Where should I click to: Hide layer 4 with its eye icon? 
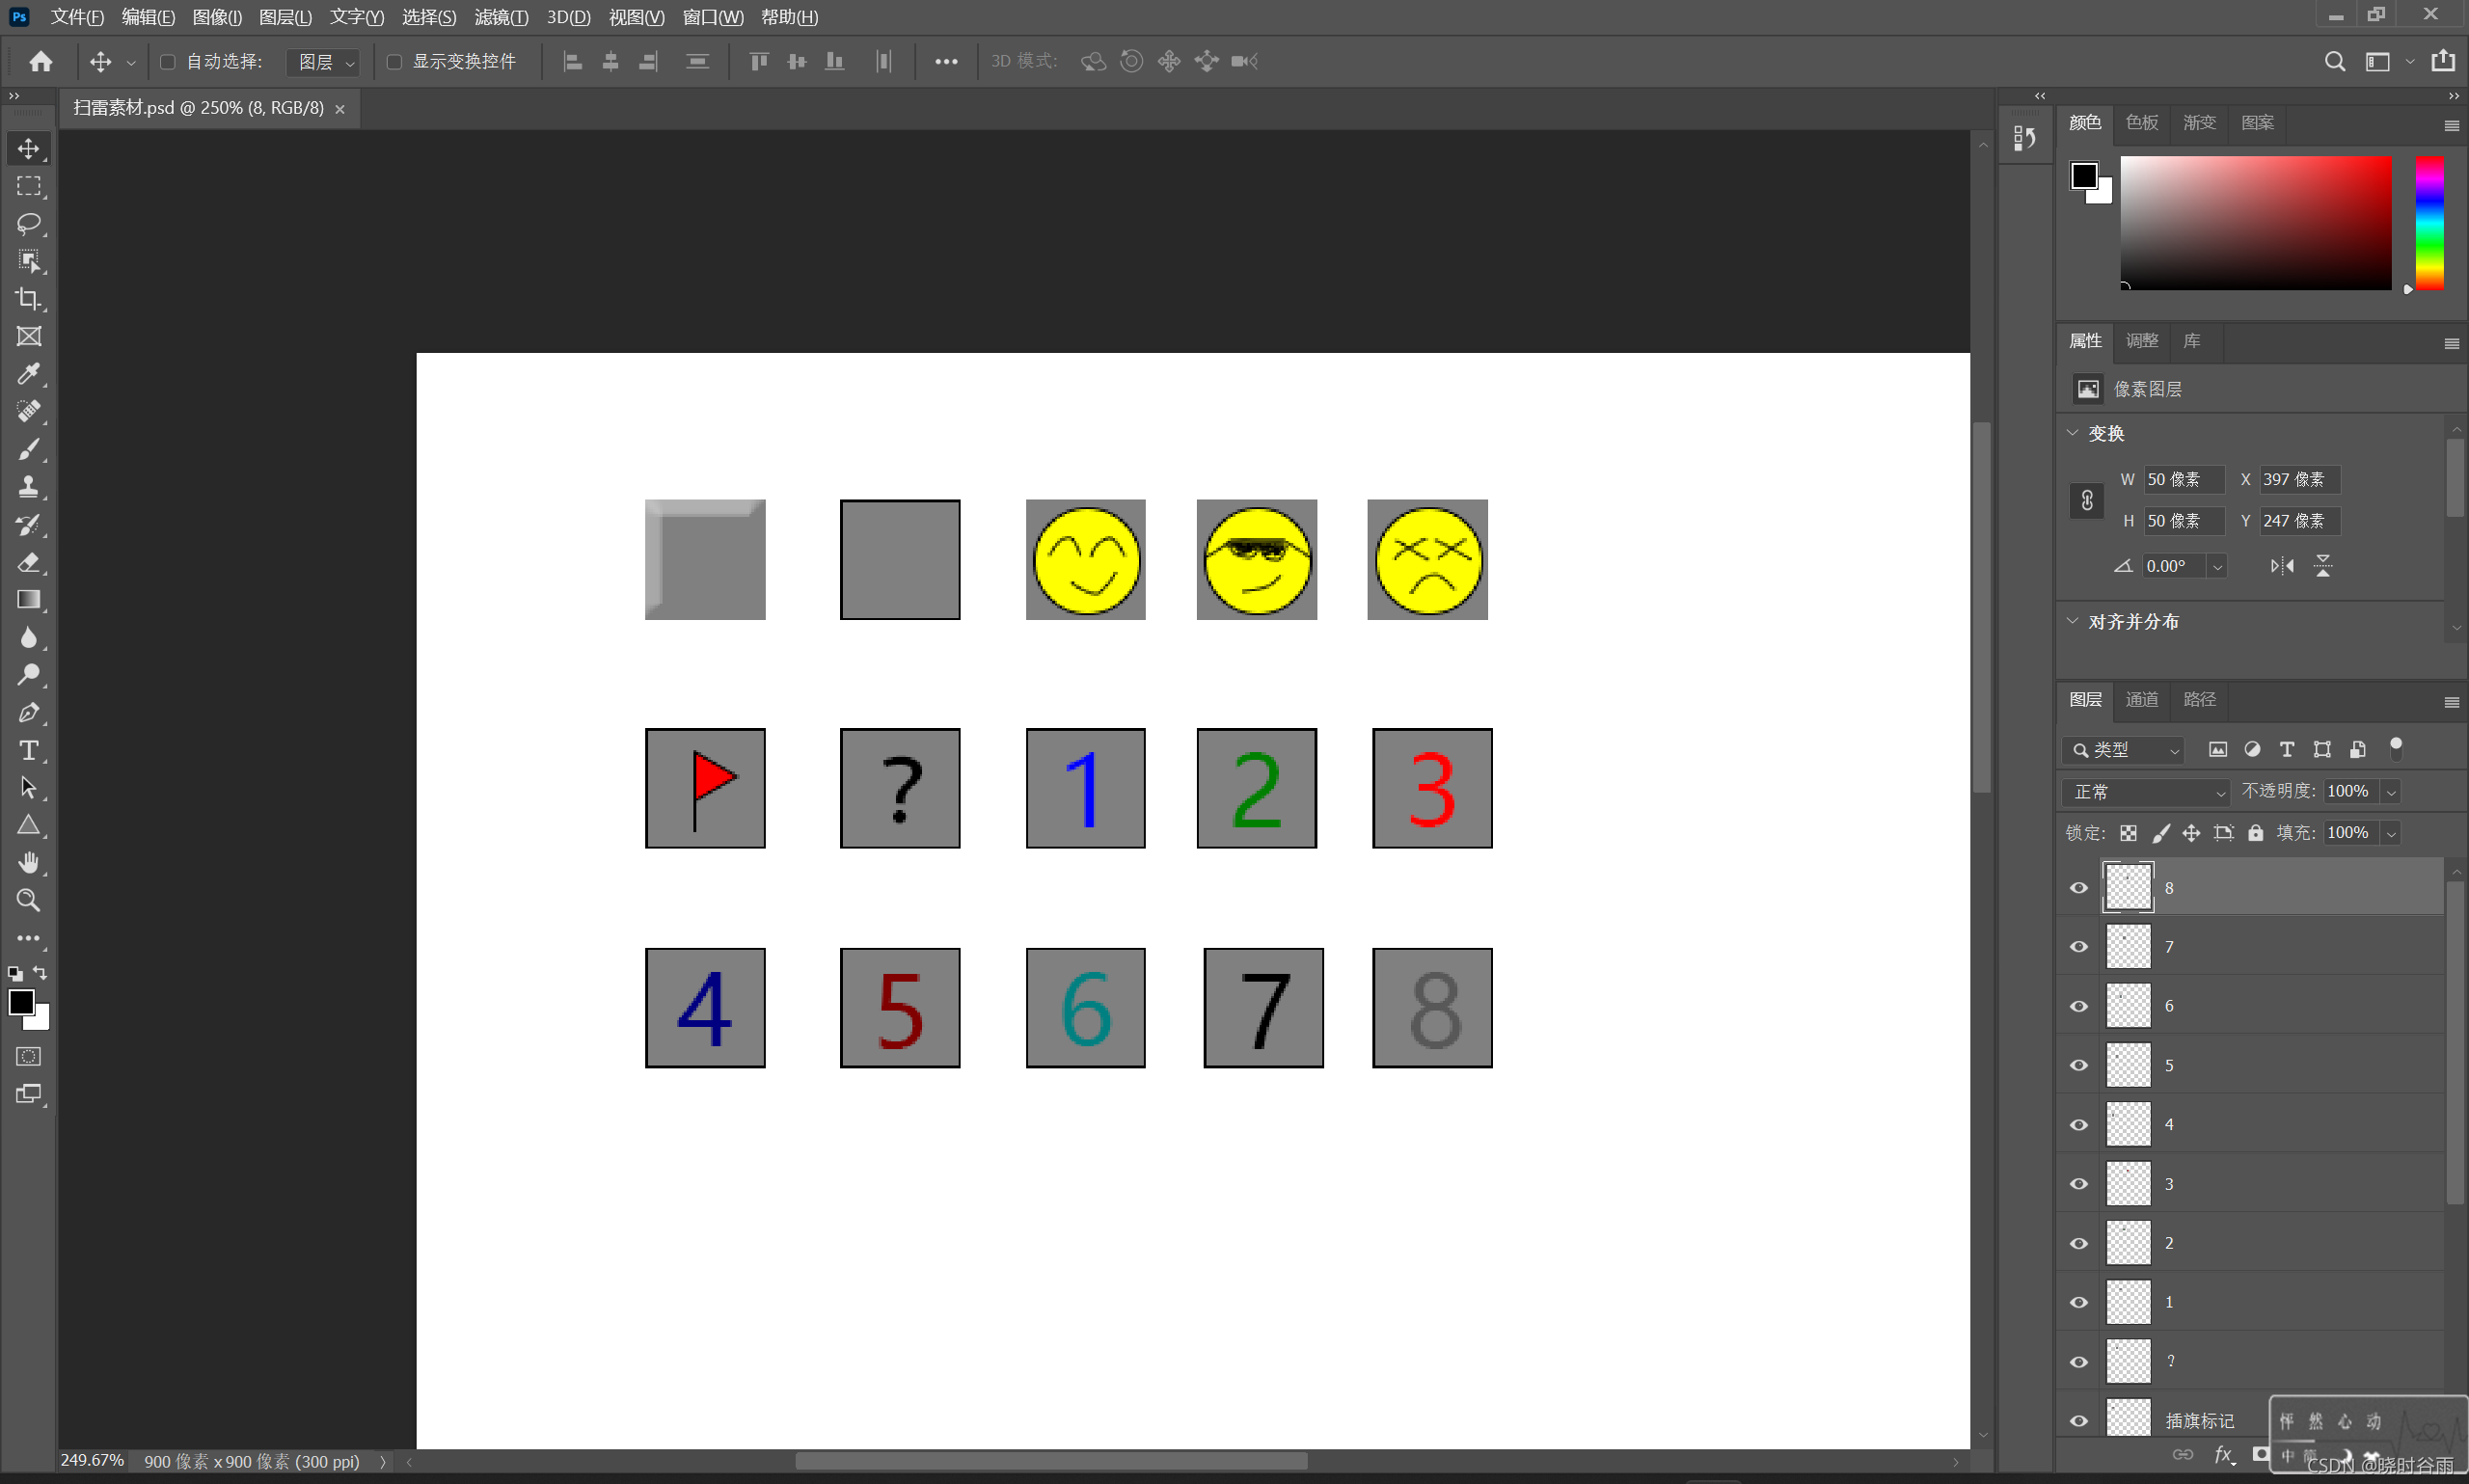click(x=2079, y=1125)
